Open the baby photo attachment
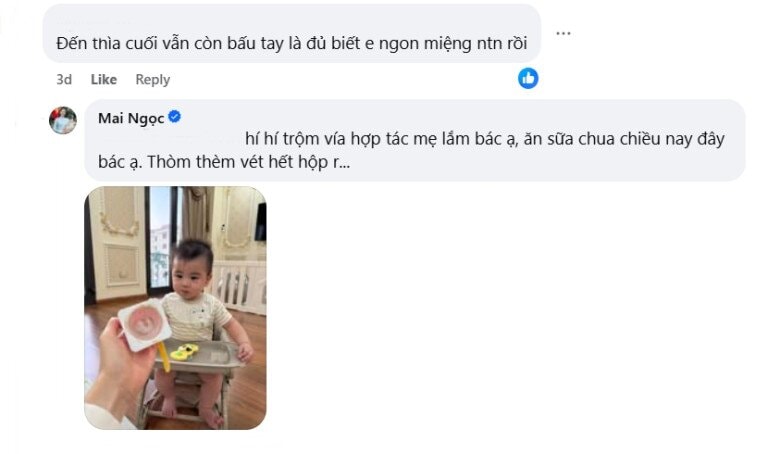This screenshot has width=780, height=454. (x=175, y=307)
